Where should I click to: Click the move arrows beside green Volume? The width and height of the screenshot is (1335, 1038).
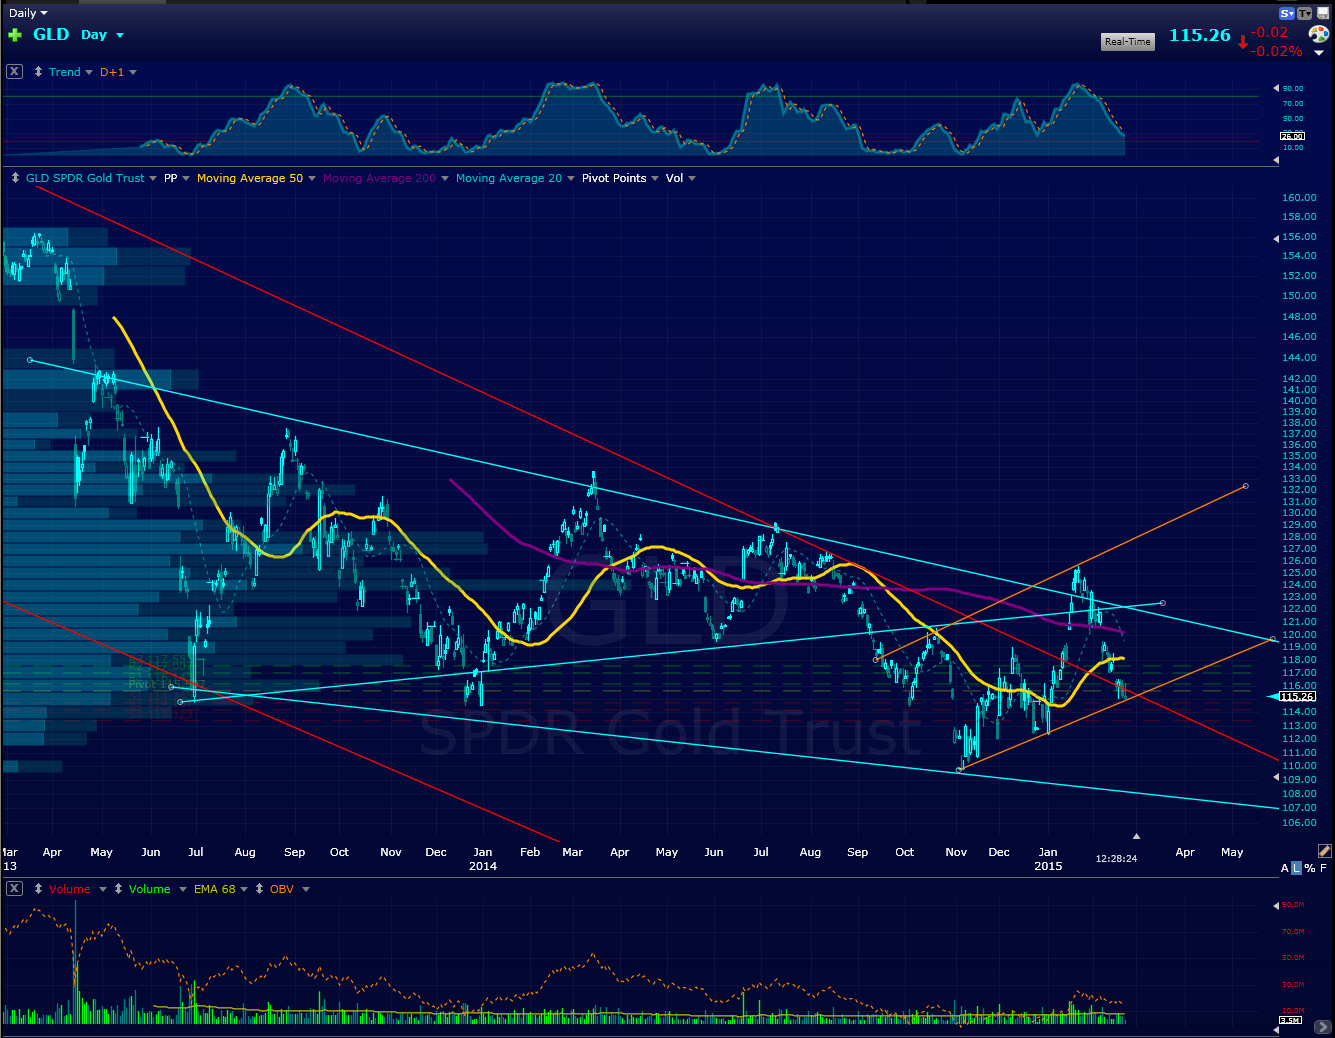pos(118,889)
